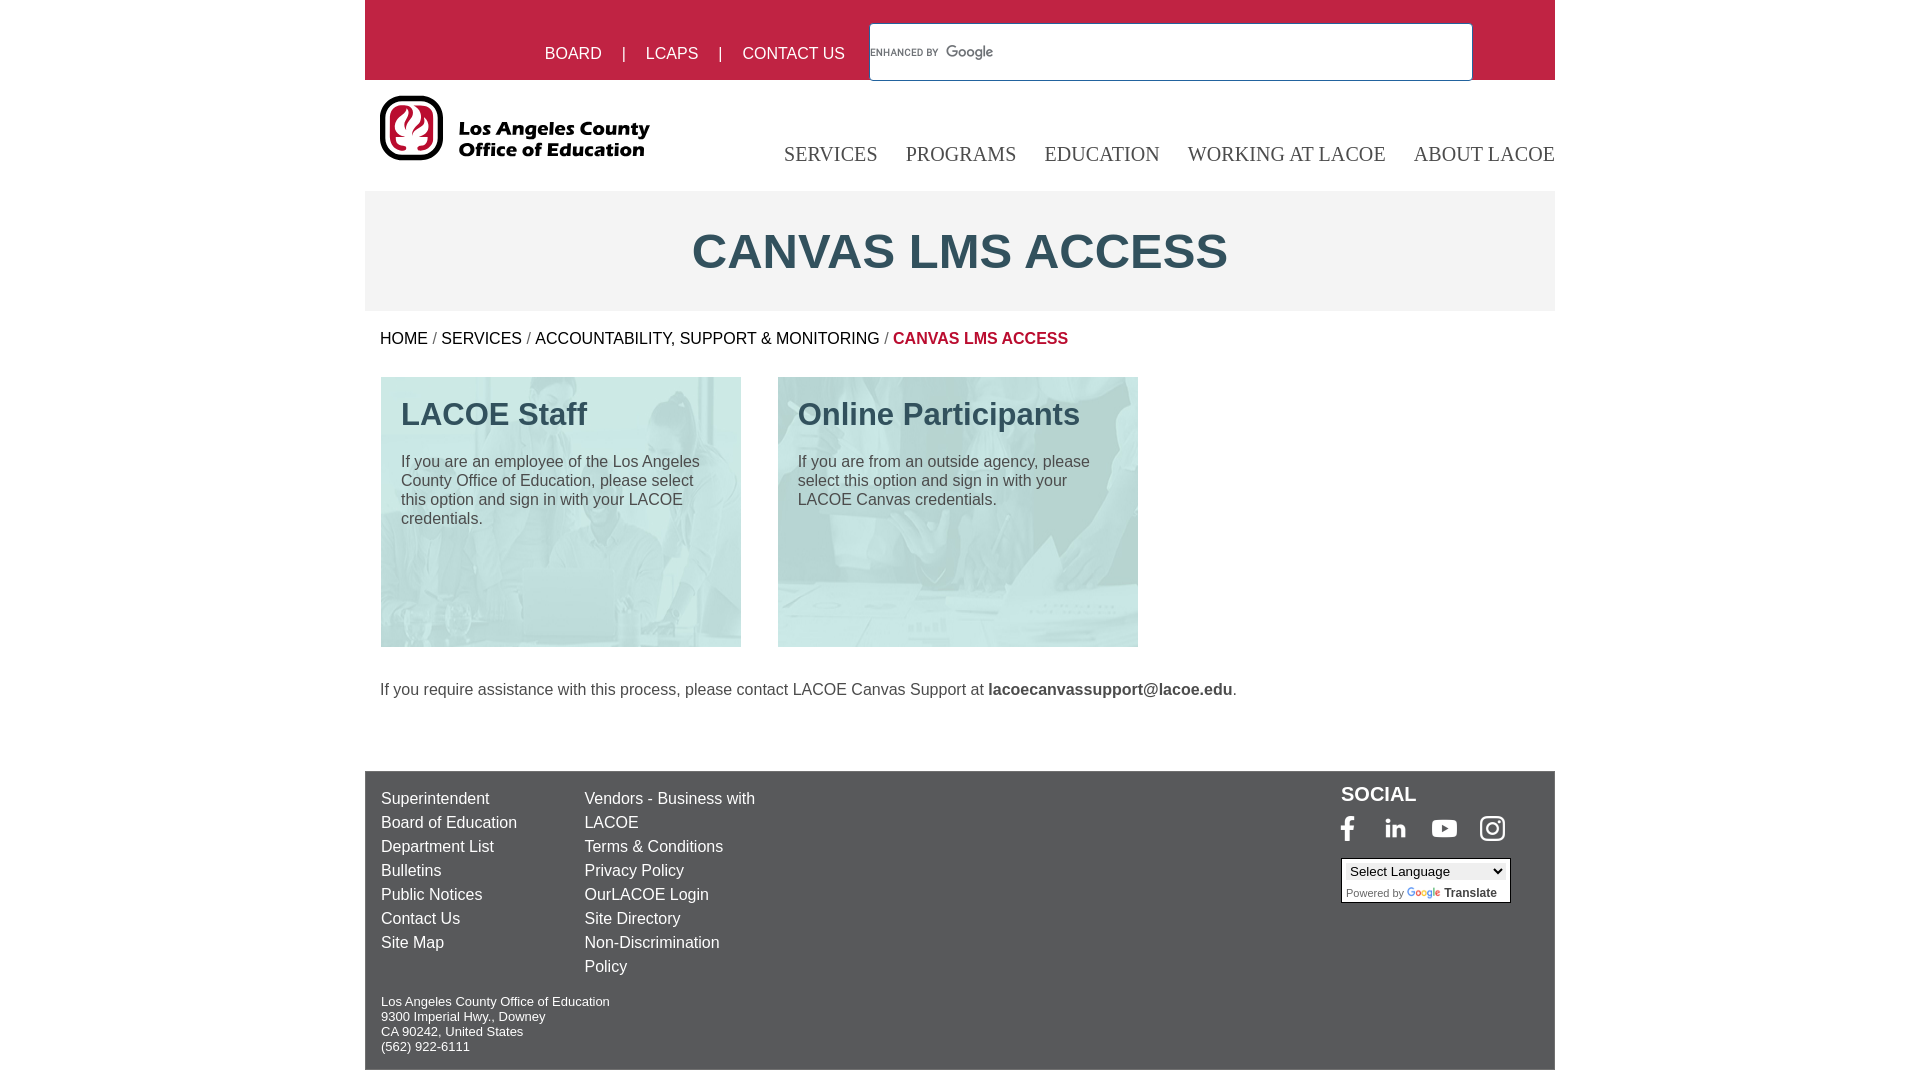Open the WORKING AT LACOE menu
The image size is (1920, 1080).
click(x=1286, y=154)
